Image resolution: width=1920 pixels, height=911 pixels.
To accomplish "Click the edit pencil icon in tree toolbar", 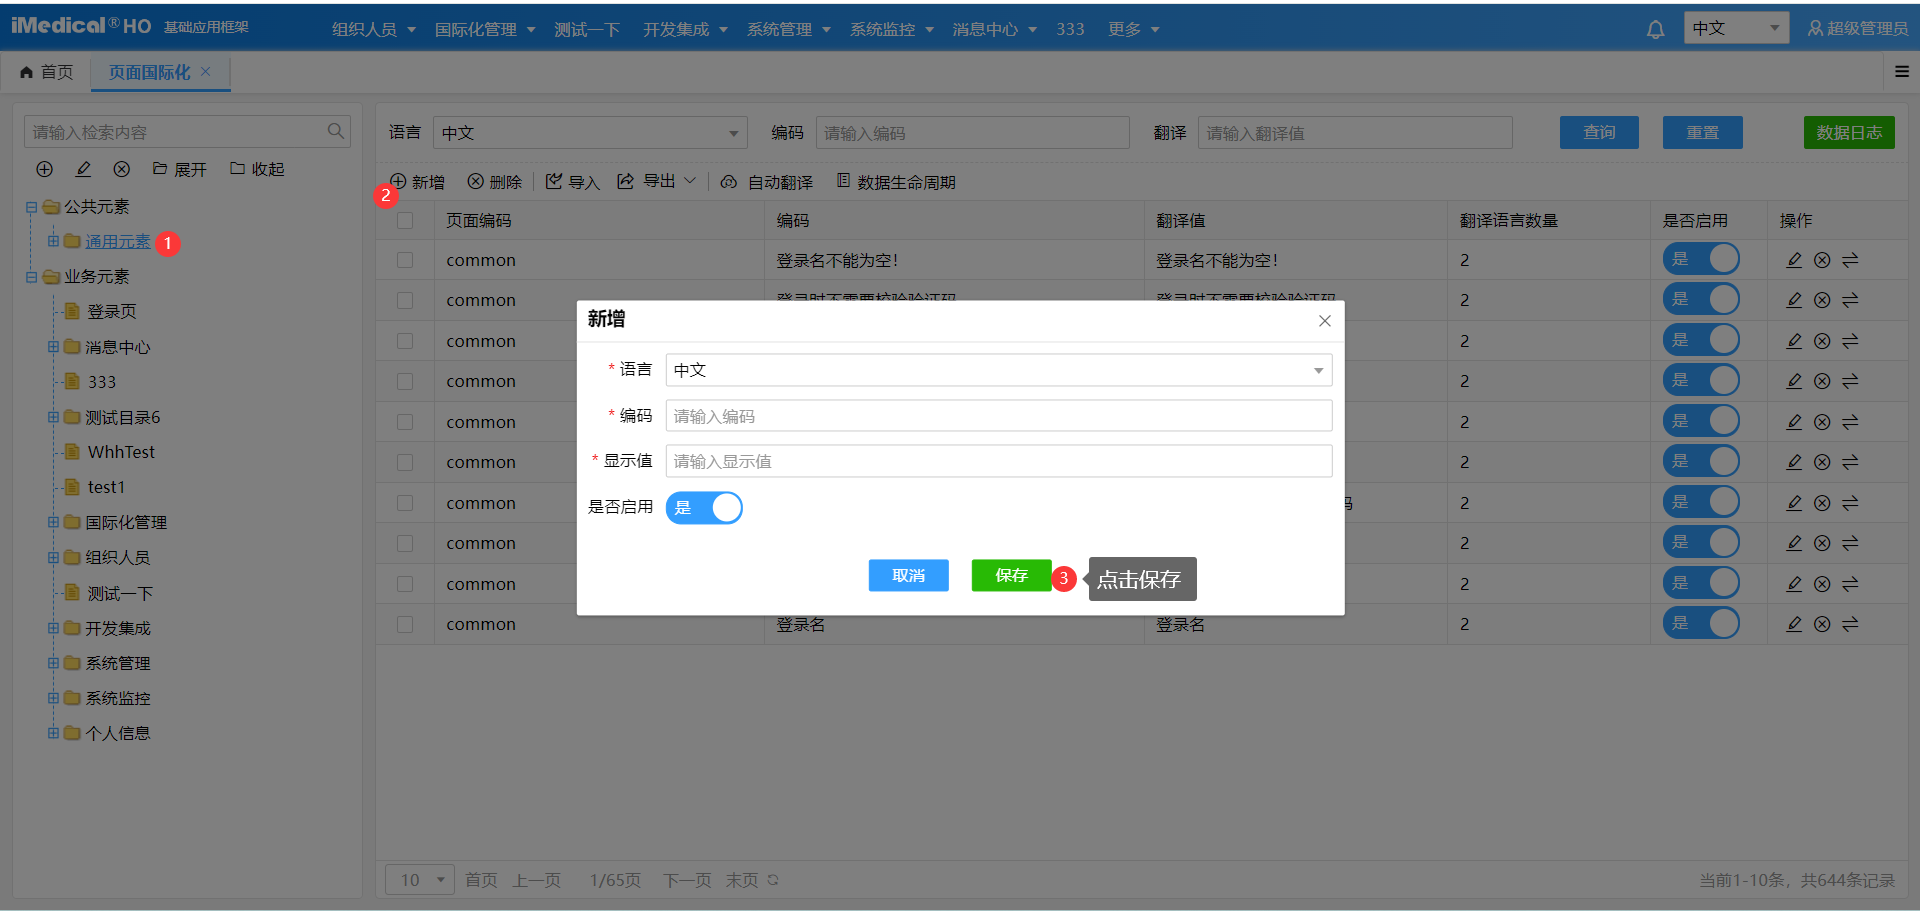I will [x=83, y=169].
